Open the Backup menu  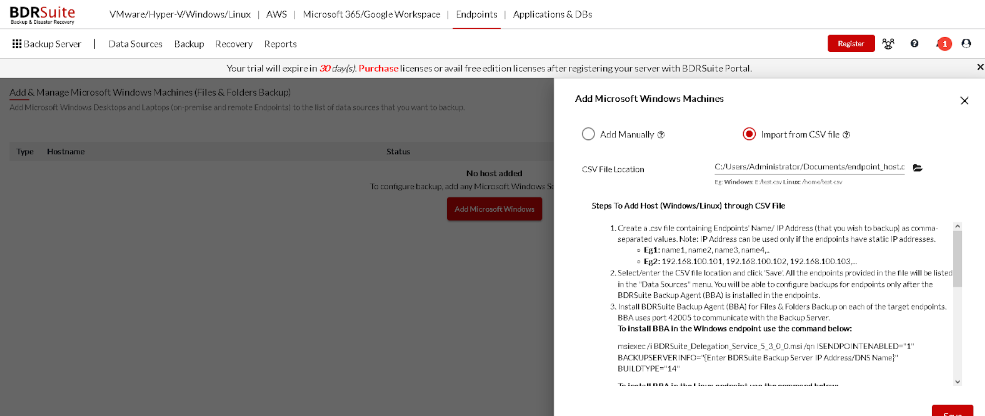click(189, 44)
